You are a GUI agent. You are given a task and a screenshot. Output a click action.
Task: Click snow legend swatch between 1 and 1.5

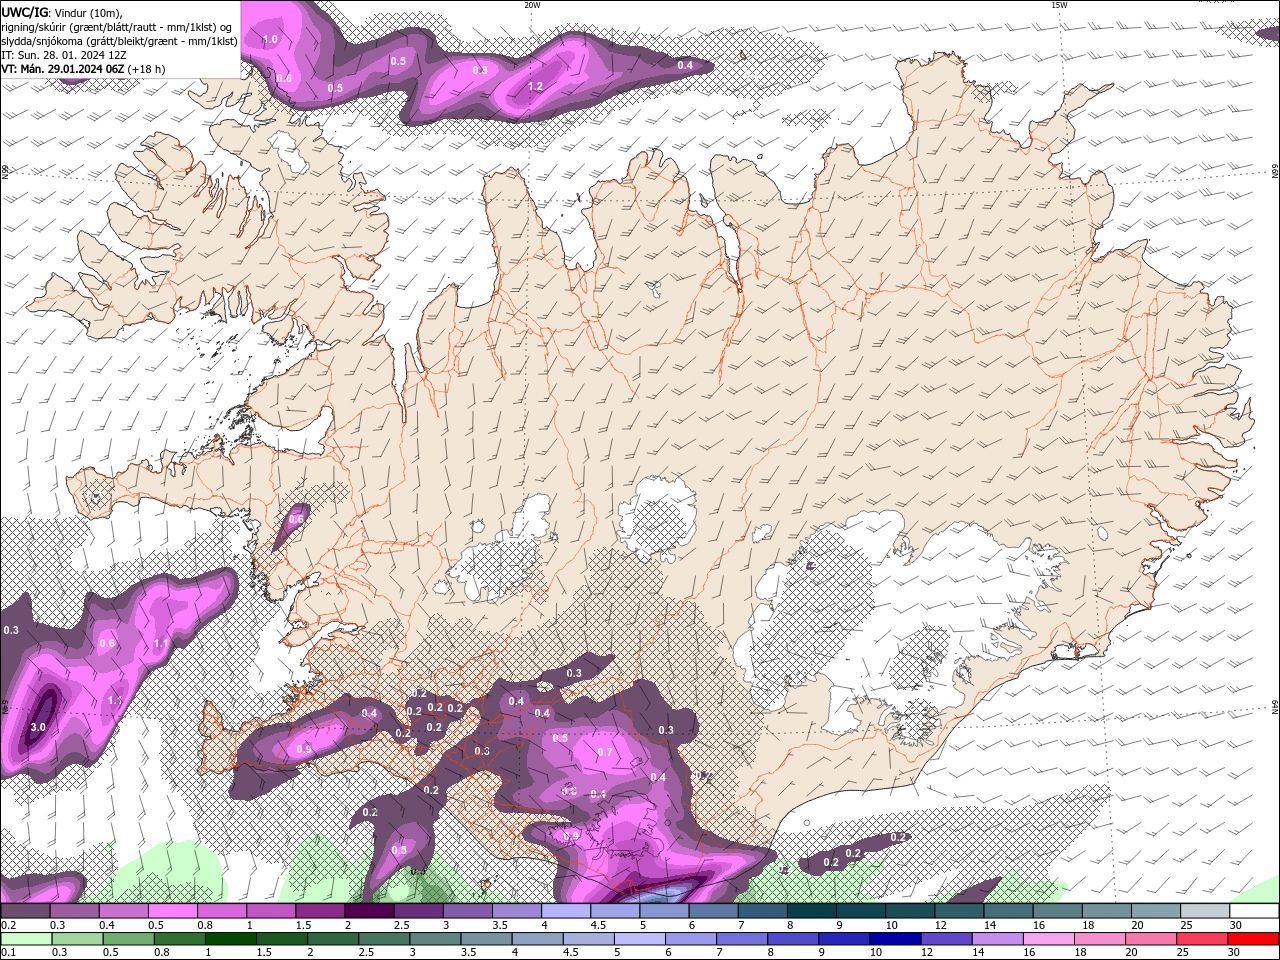271,911
